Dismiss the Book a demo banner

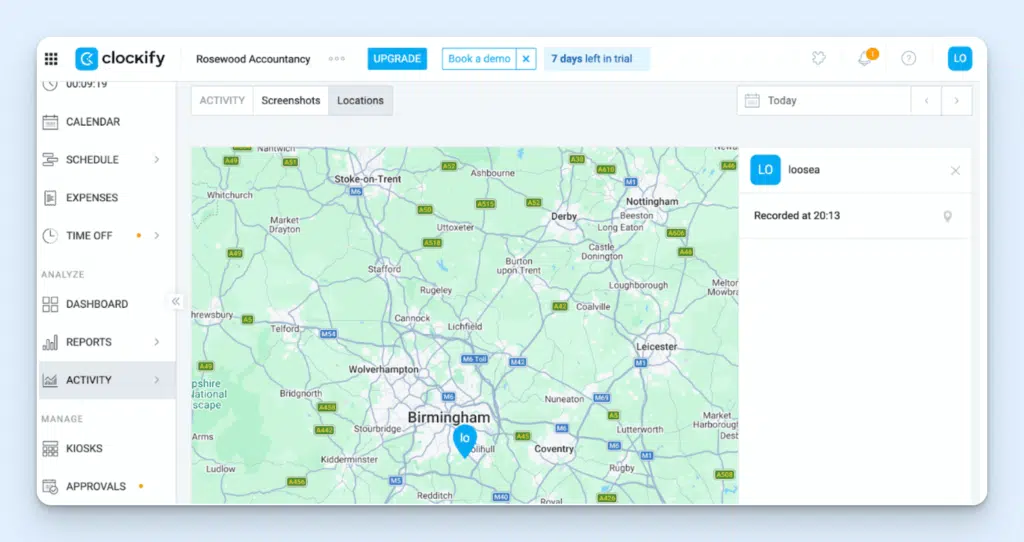[526, 59]
